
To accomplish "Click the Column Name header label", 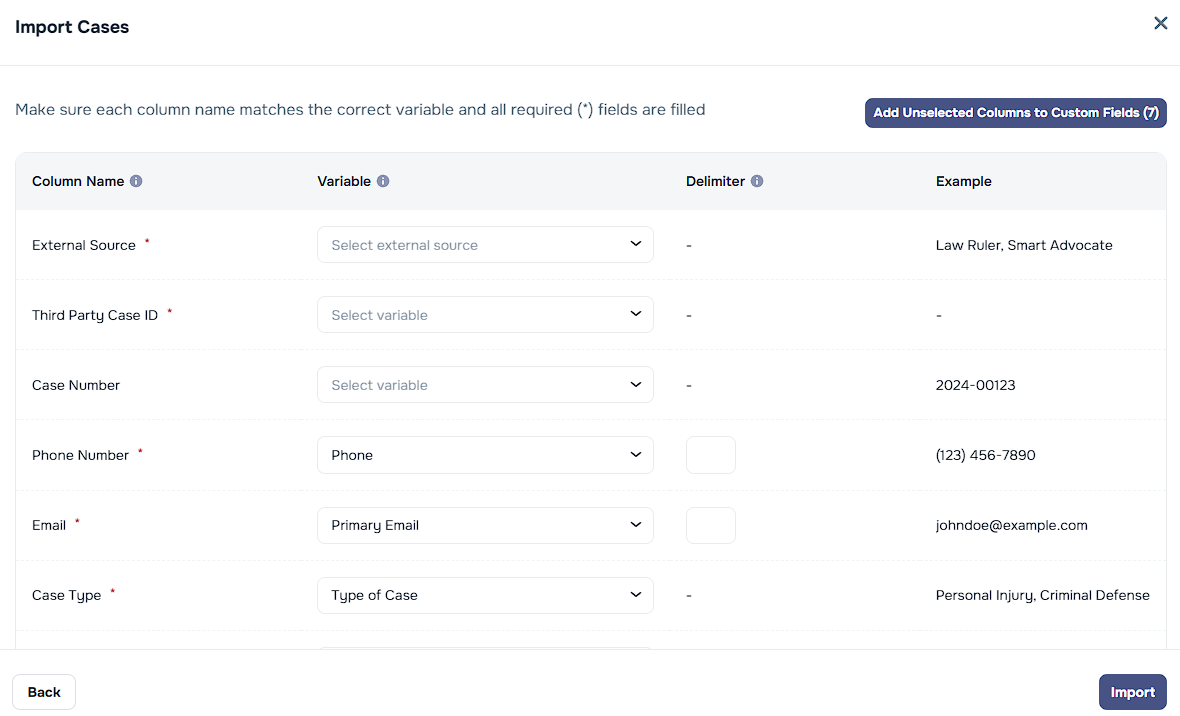I will [x=78, y=182].
